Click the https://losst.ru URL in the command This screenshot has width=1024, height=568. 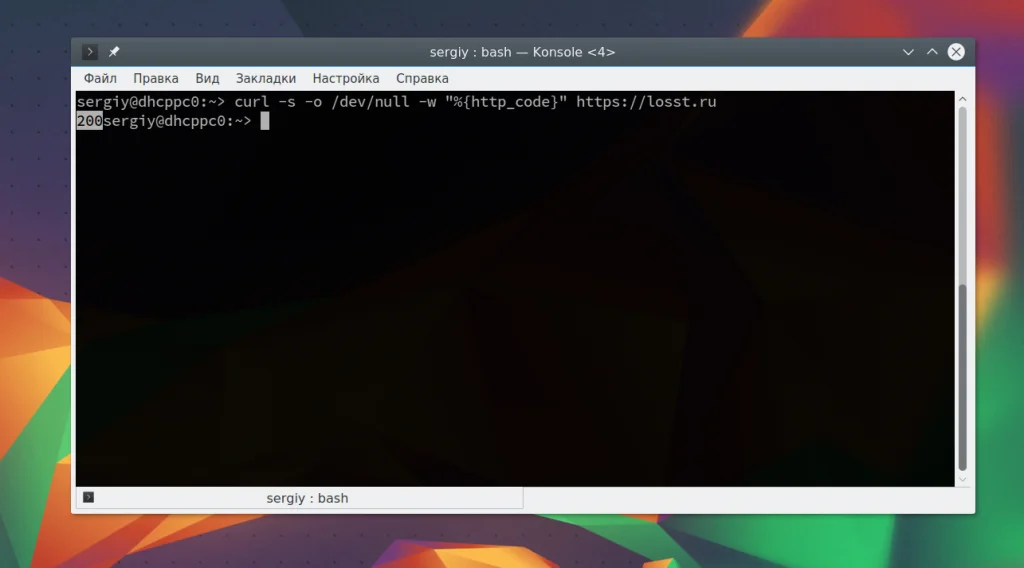click(646, 102)
